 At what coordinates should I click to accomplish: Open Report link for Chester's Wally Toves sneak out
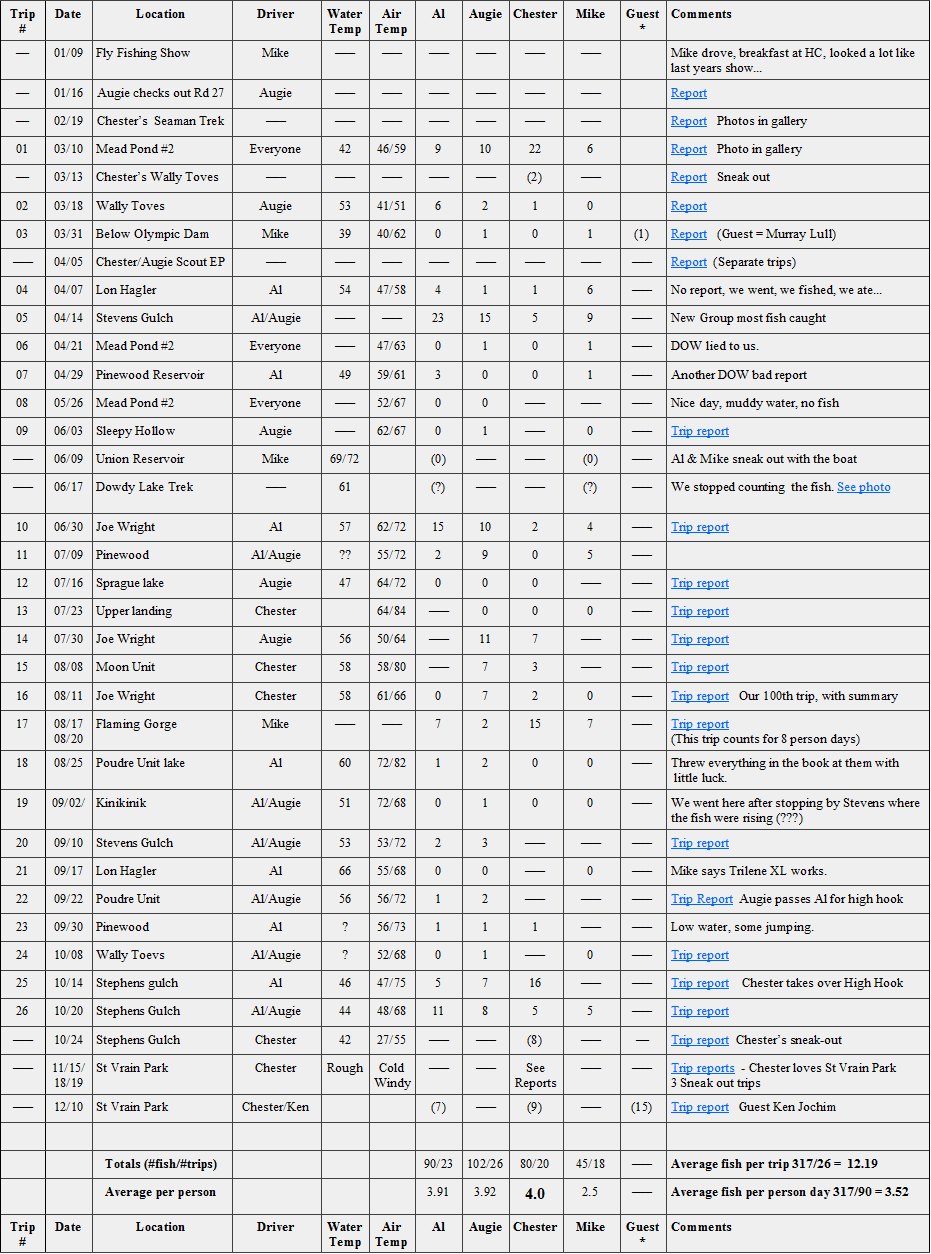(x=688, y=177)
